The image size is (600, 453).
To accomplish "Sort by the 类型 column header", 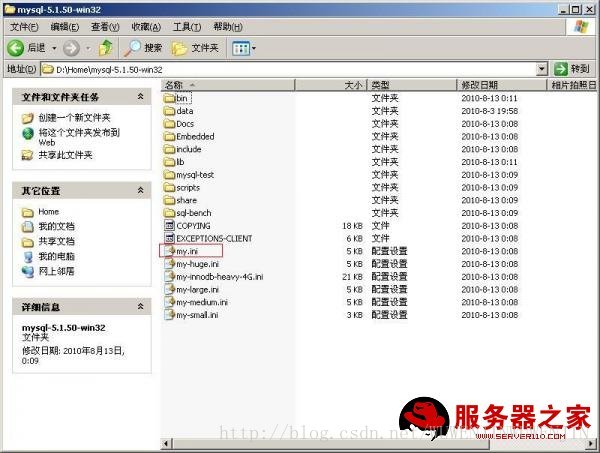I will (412, 85).
